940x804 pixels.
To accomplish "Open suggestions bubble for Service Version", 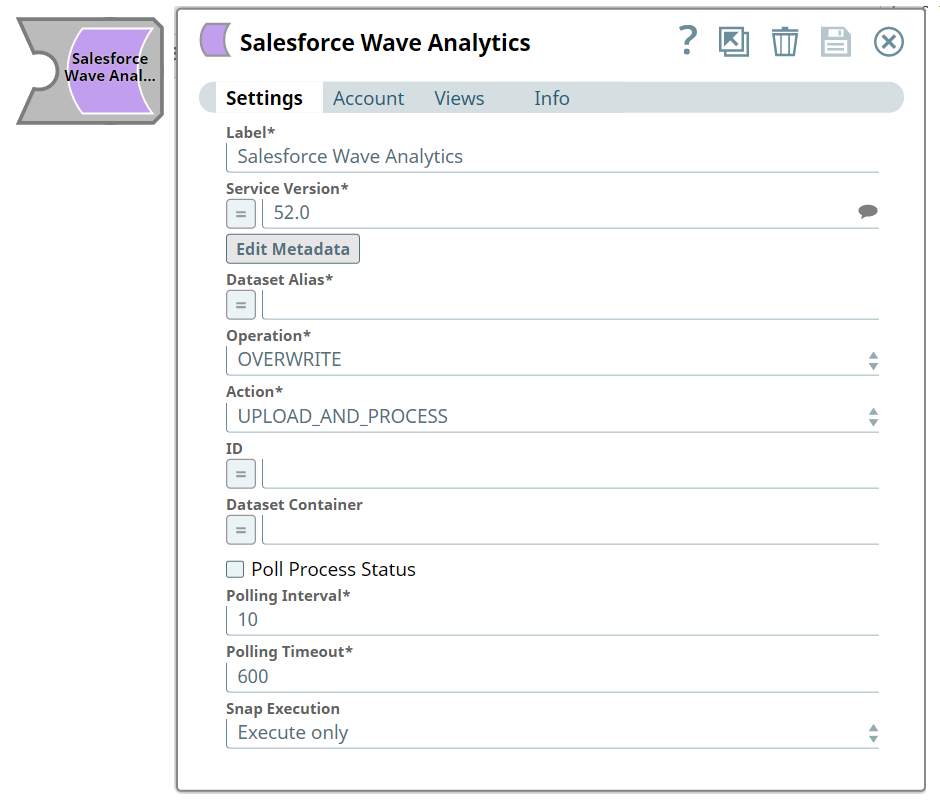I will [867, 211].
